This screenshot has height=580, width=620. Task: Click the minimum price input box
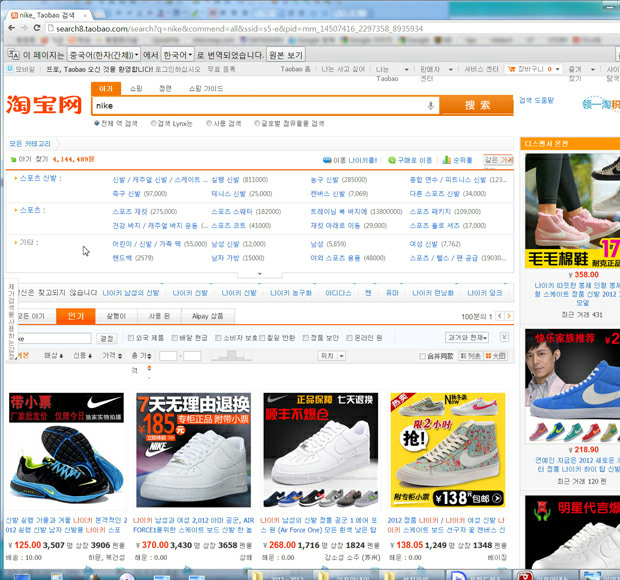[x=168, y=356]
